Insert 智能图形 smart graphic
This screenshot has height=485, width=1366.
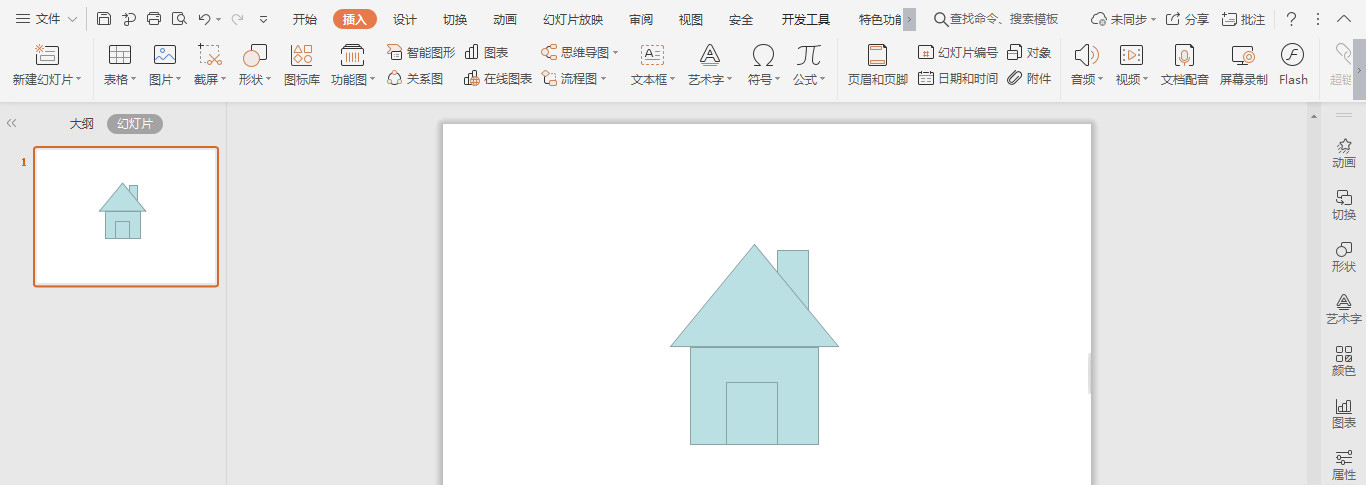pos(421,52)
